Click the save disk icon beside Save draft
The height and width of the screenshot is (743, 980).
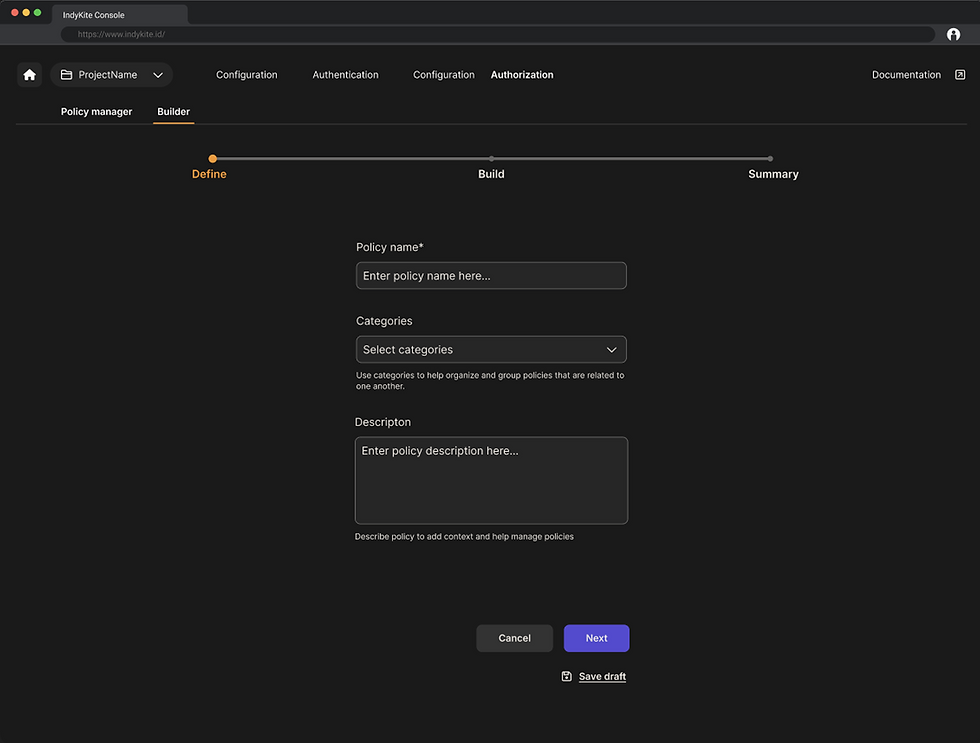(x=566, y=676)
